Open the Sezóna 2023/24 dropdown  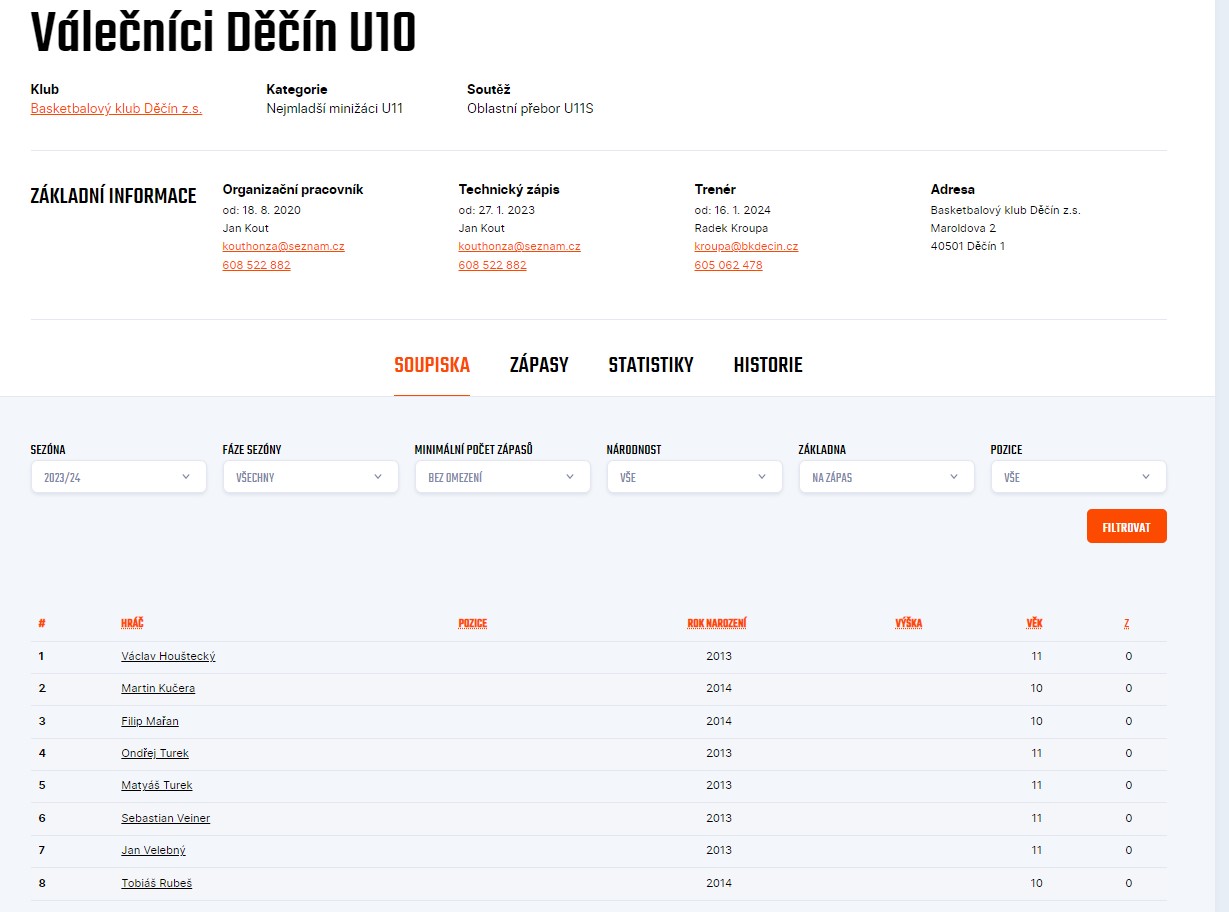(x=119, y=477)
